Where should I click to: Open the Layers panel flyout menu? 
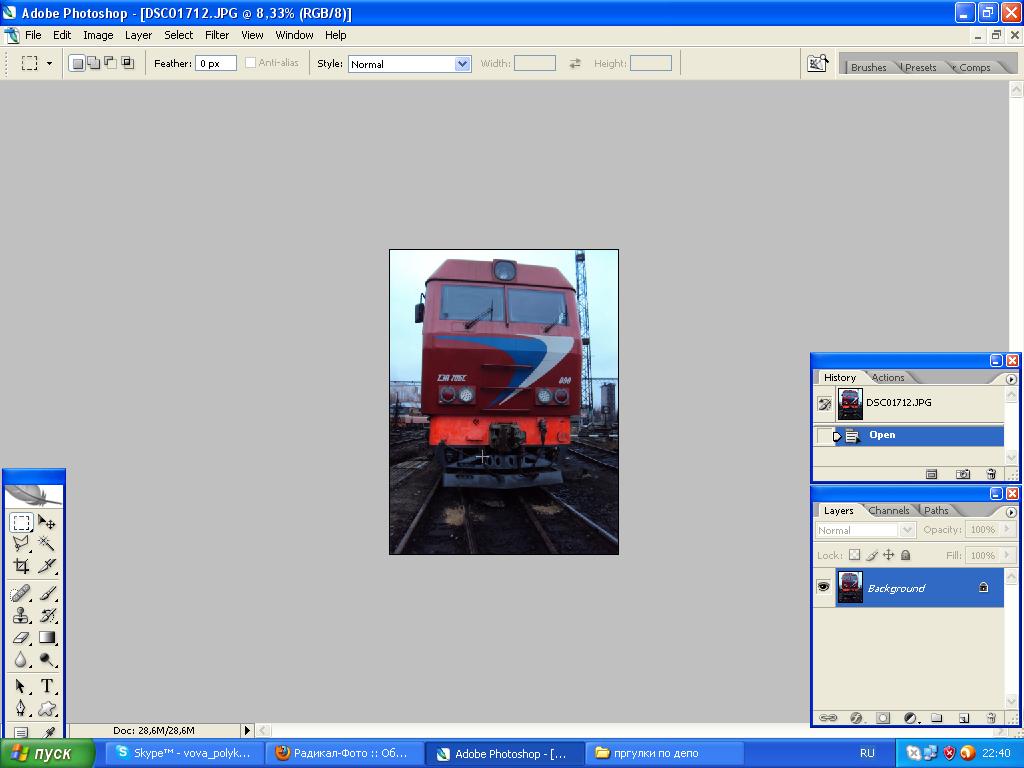click(1011, 513)
